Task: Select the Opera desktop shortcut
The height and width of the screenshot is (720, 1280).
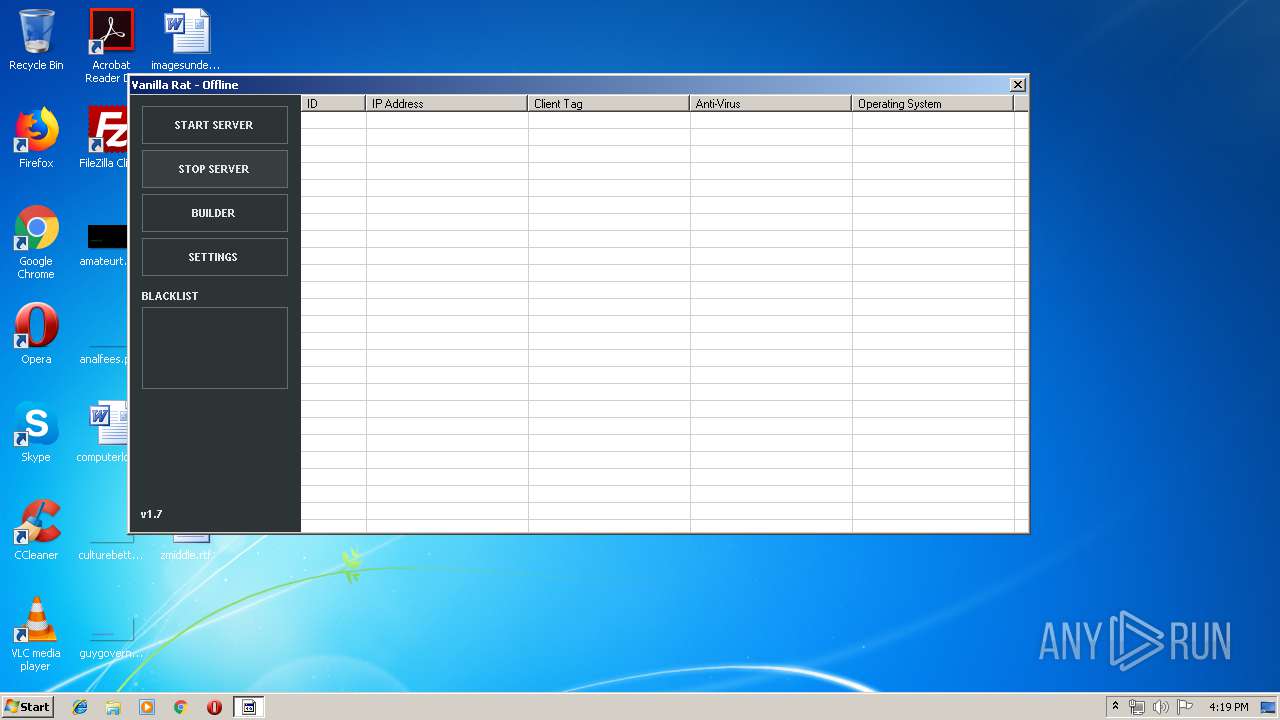Action: (x=36, y=334)
